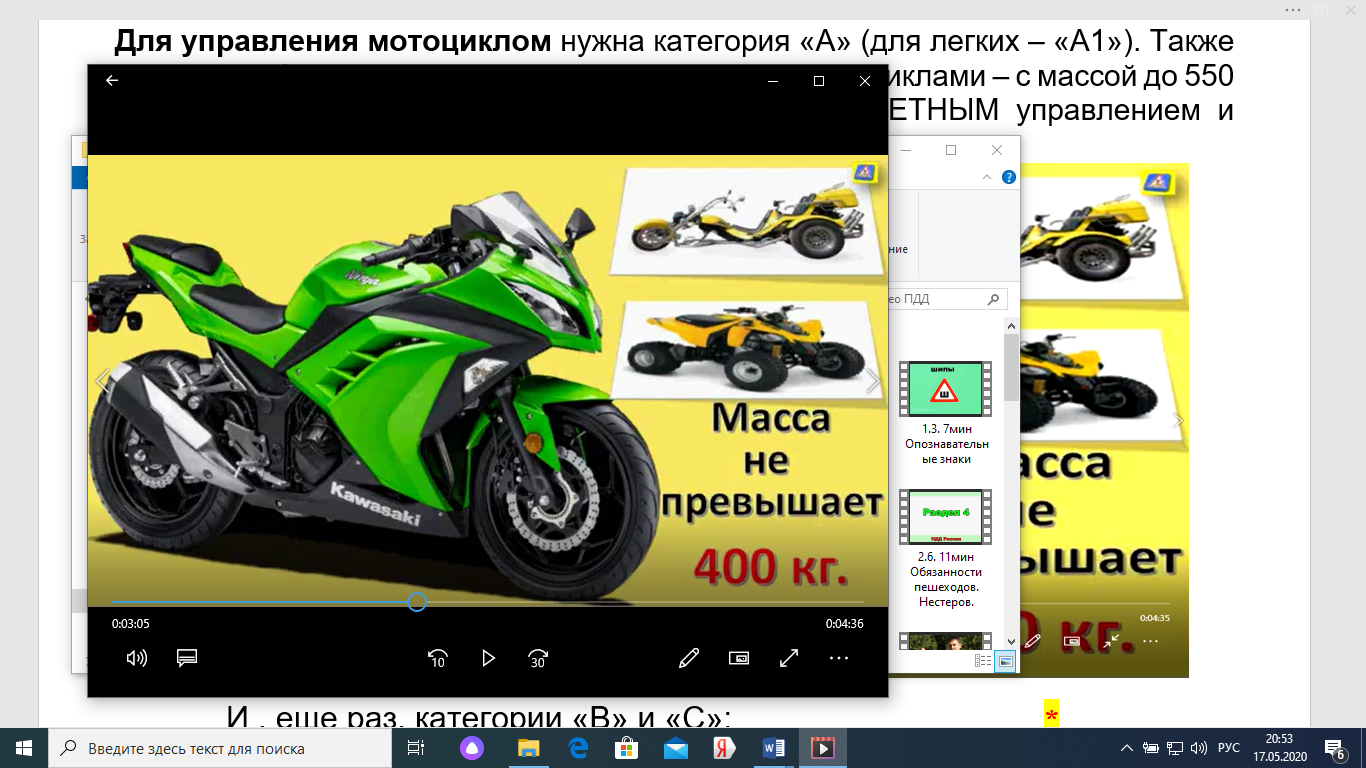The width and height of the screenshot is (1366, 768).
Task: Click the Movies & TV taskbar icon
Action: coord(823,748)
